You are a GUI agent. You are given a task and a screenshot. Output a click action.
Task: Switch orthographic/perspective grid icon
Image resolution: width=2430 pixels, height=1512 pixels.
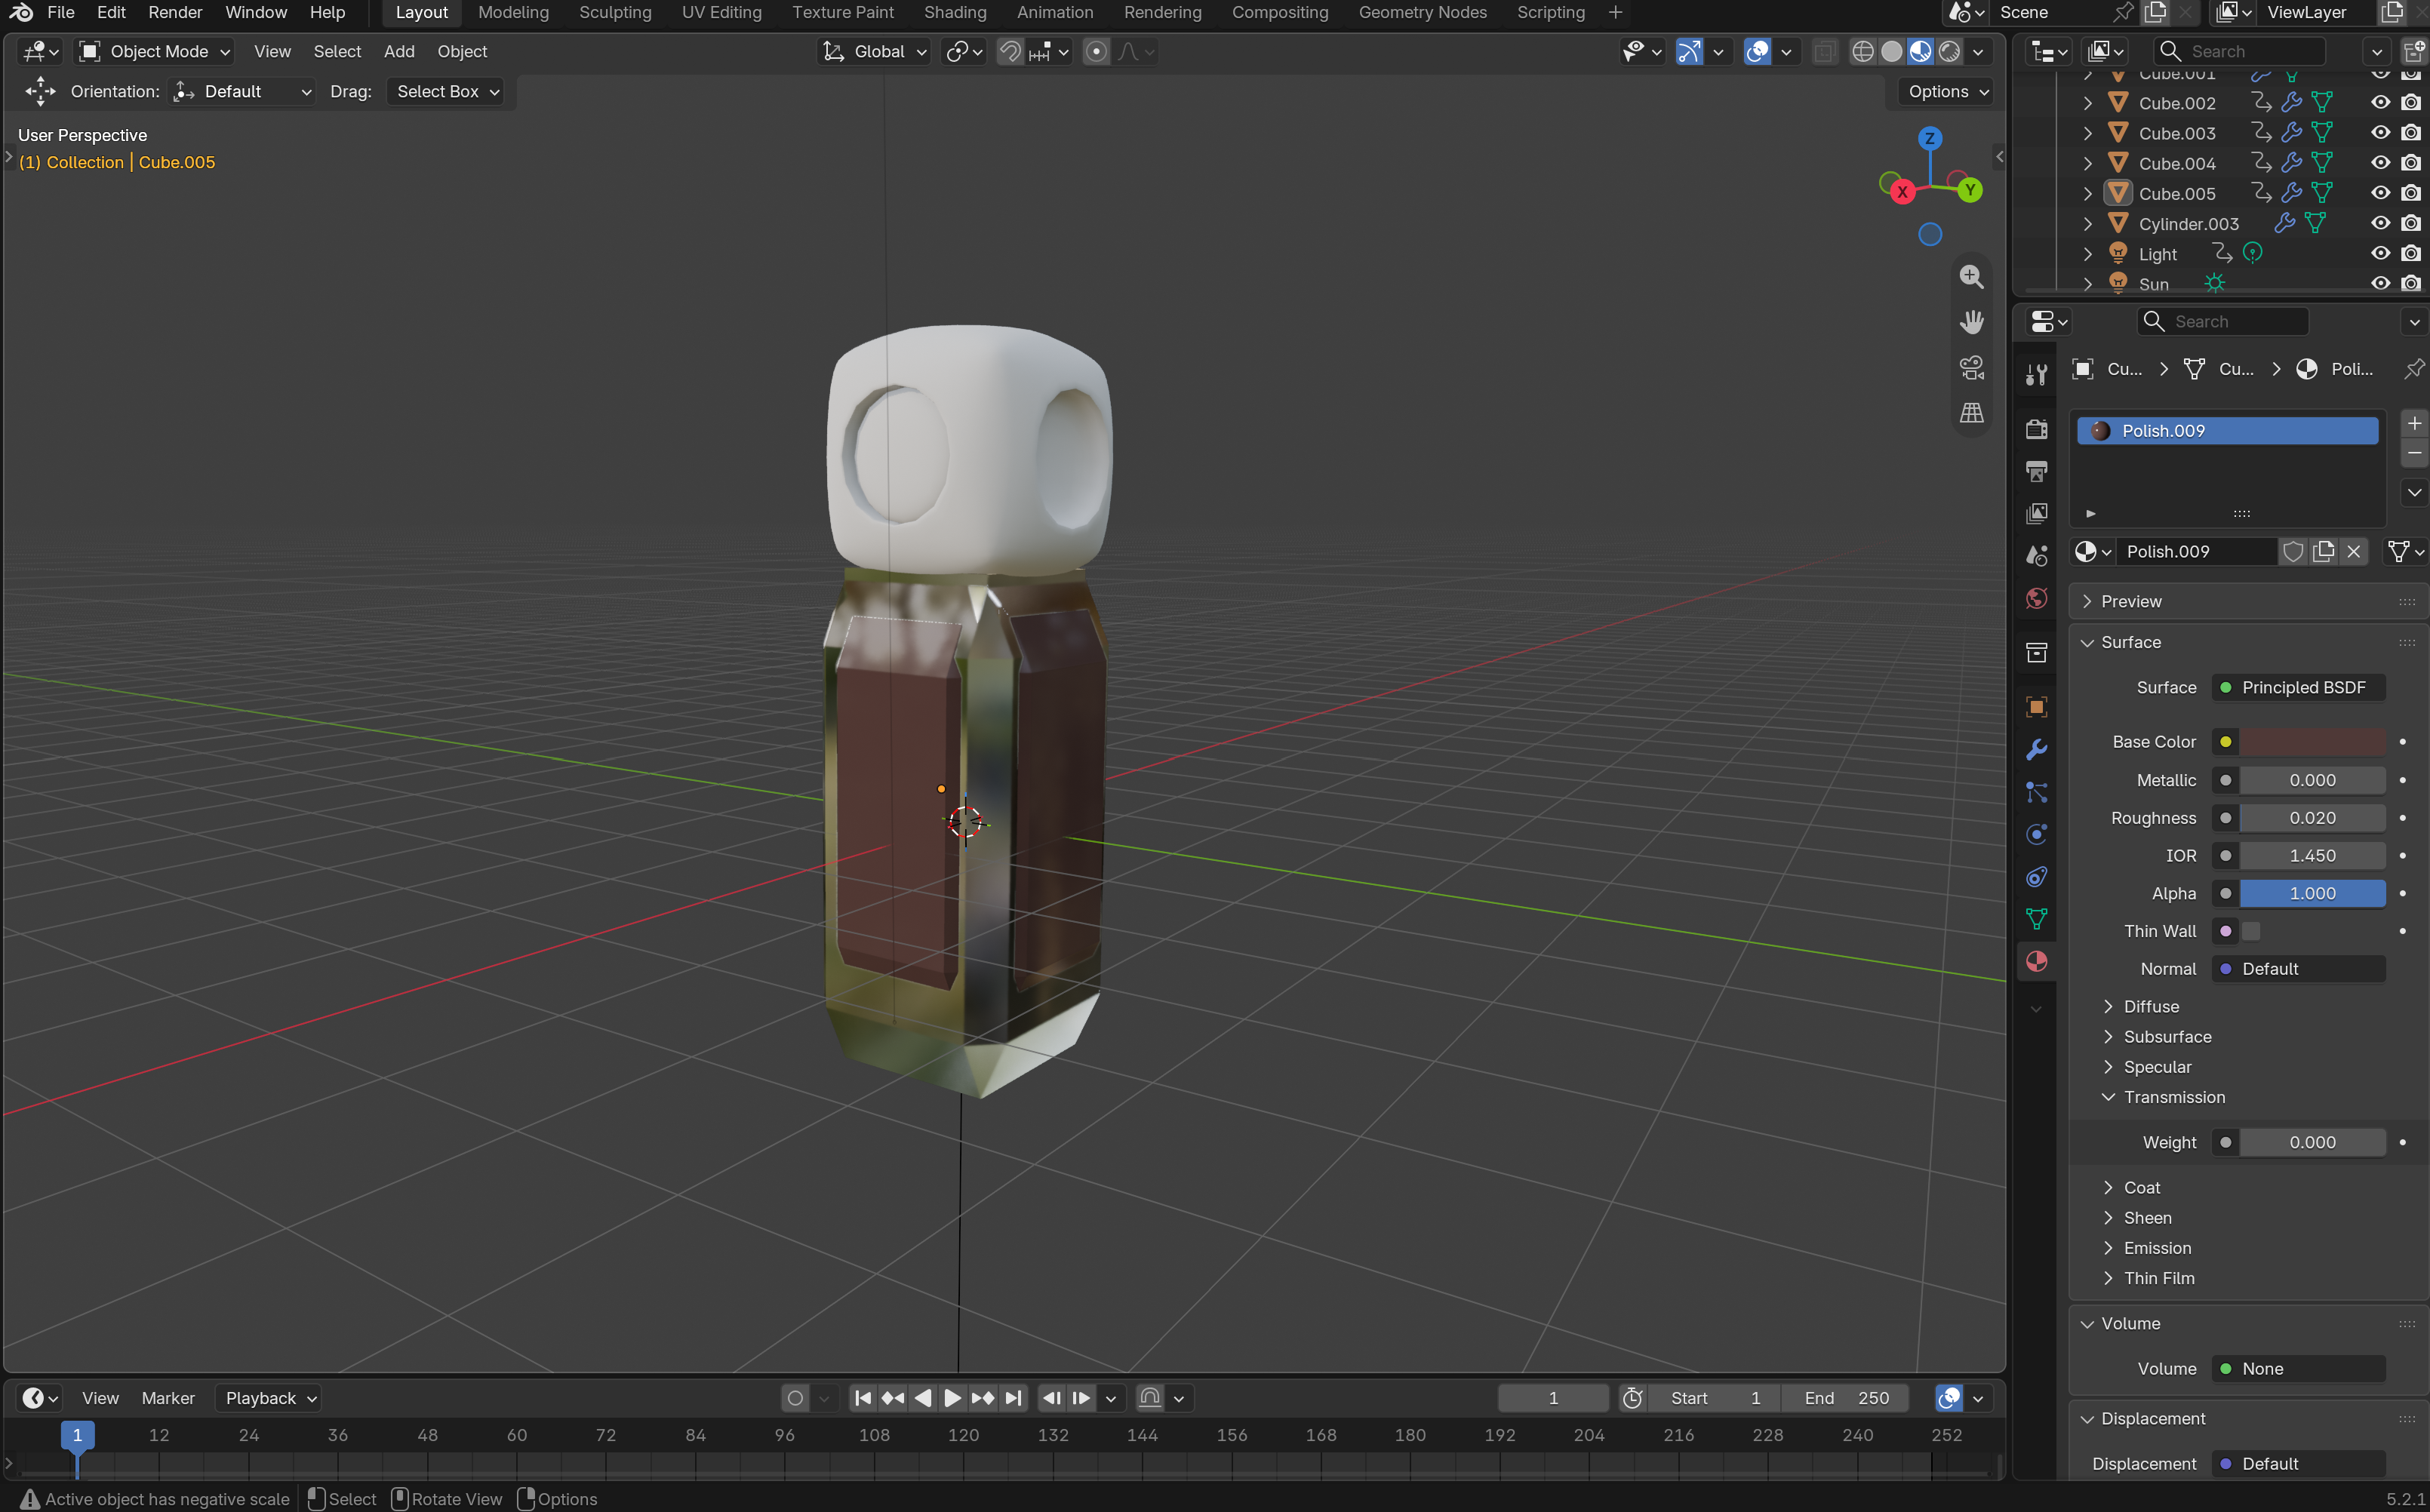pos(1971,412)
